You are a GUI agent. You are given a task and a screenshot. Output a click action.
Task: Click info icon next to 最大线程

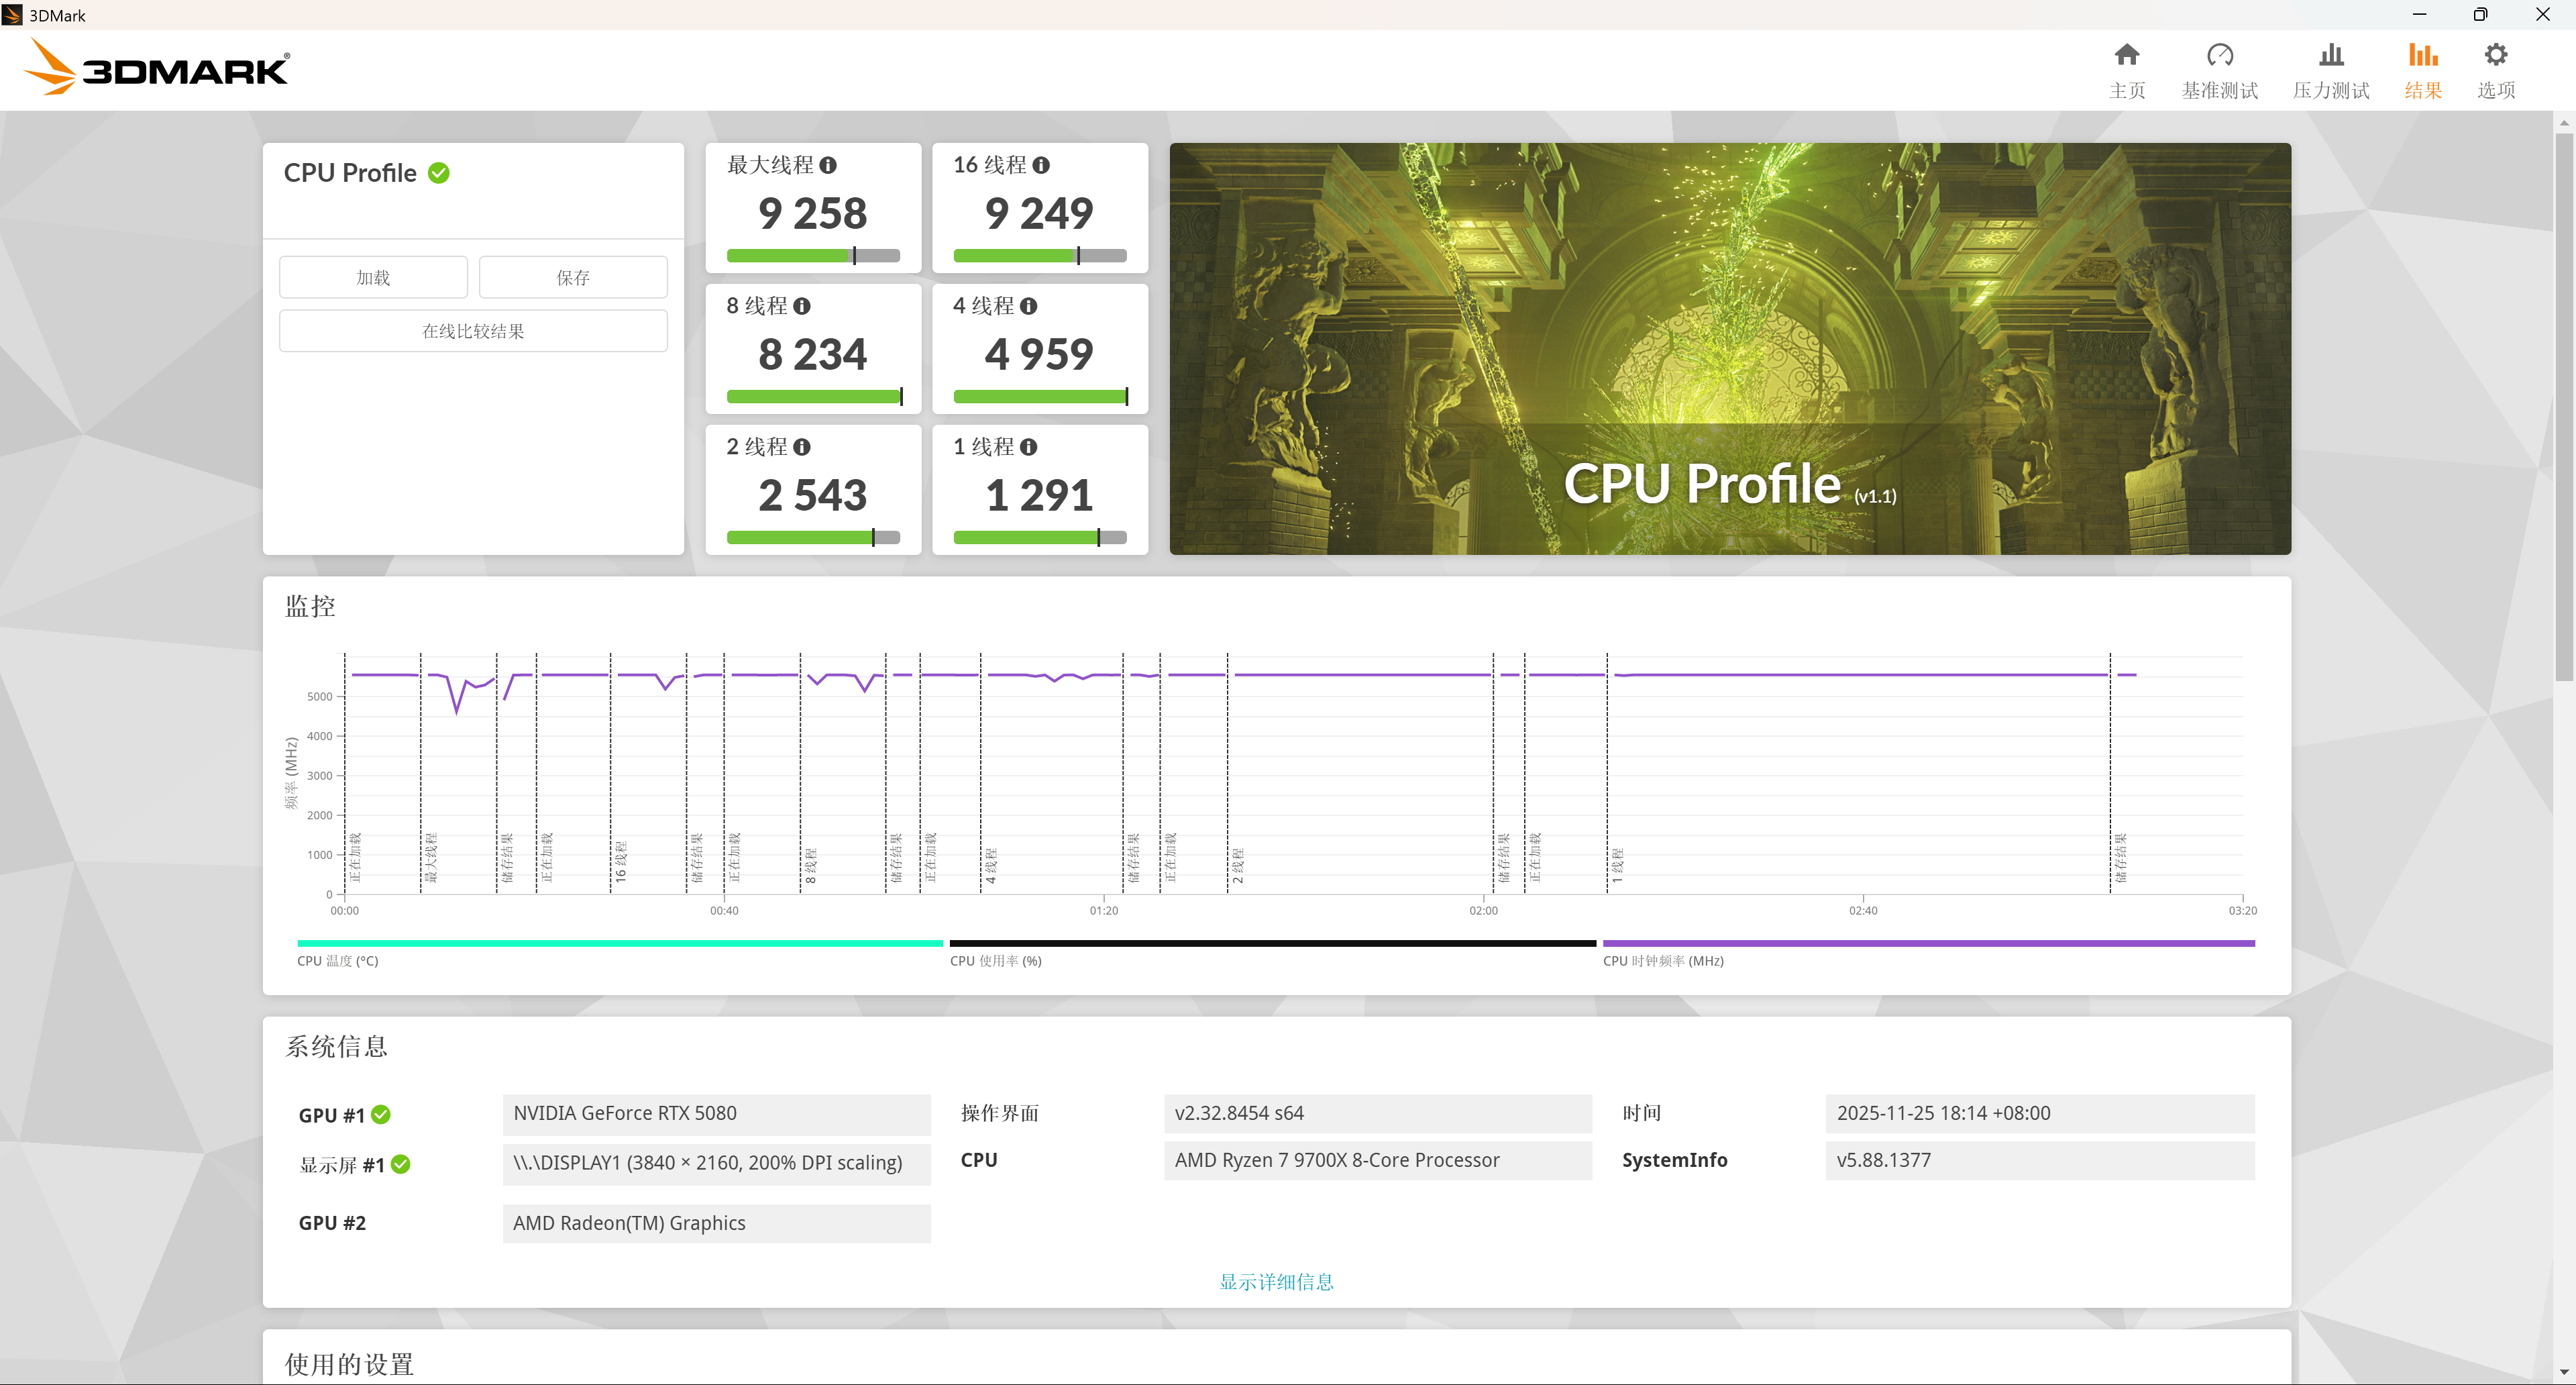pos(828,165)
